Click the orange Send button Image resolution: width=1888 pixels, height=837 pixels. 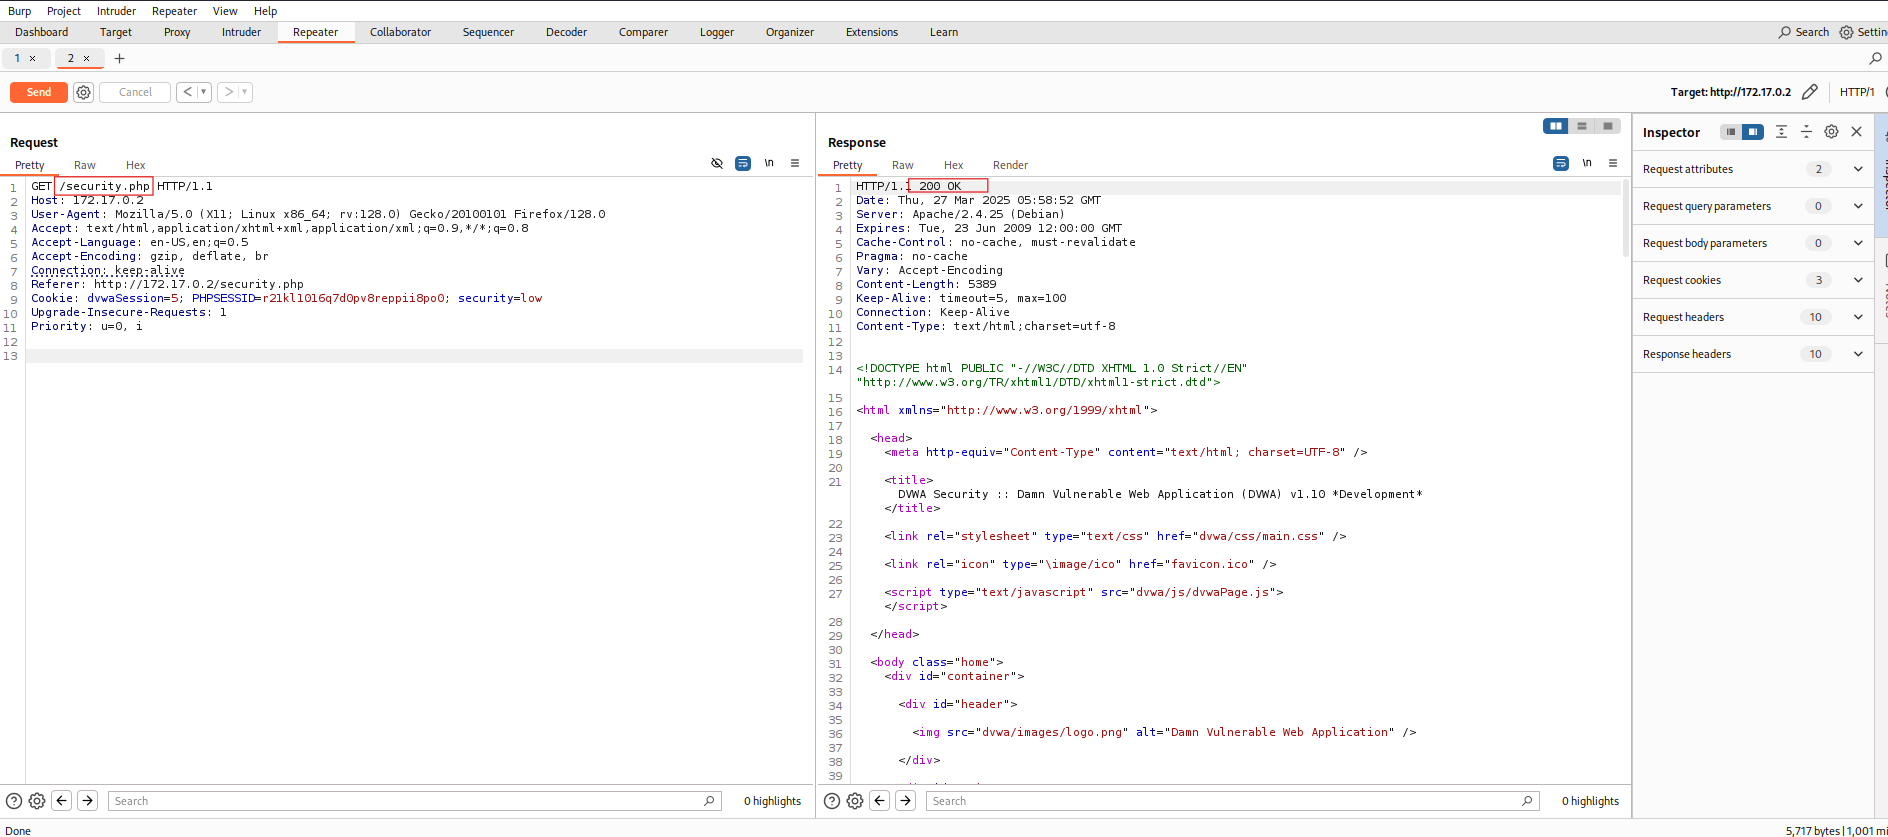click(x=39, y=92)
